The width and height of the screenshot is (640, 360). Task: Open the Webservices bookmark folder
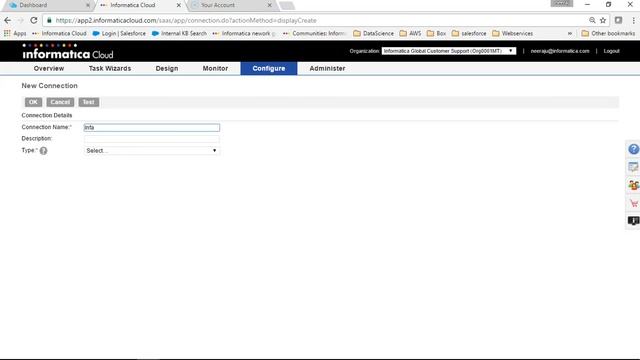512,33
